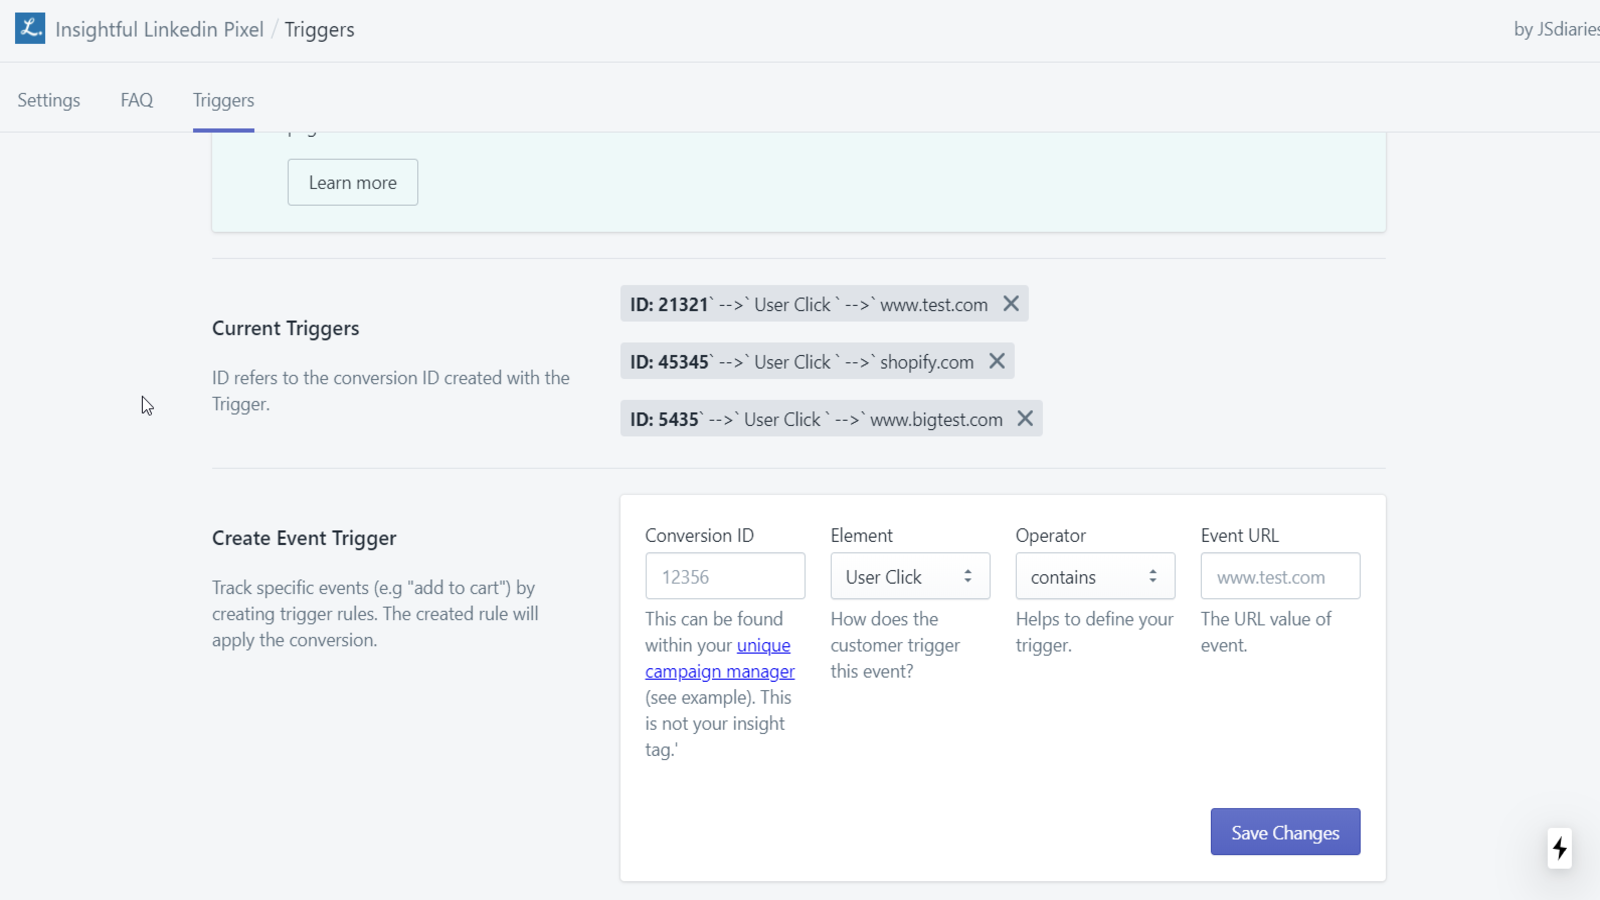Click into the Event URL field
1600x900 pixels.
point(1280,576)
